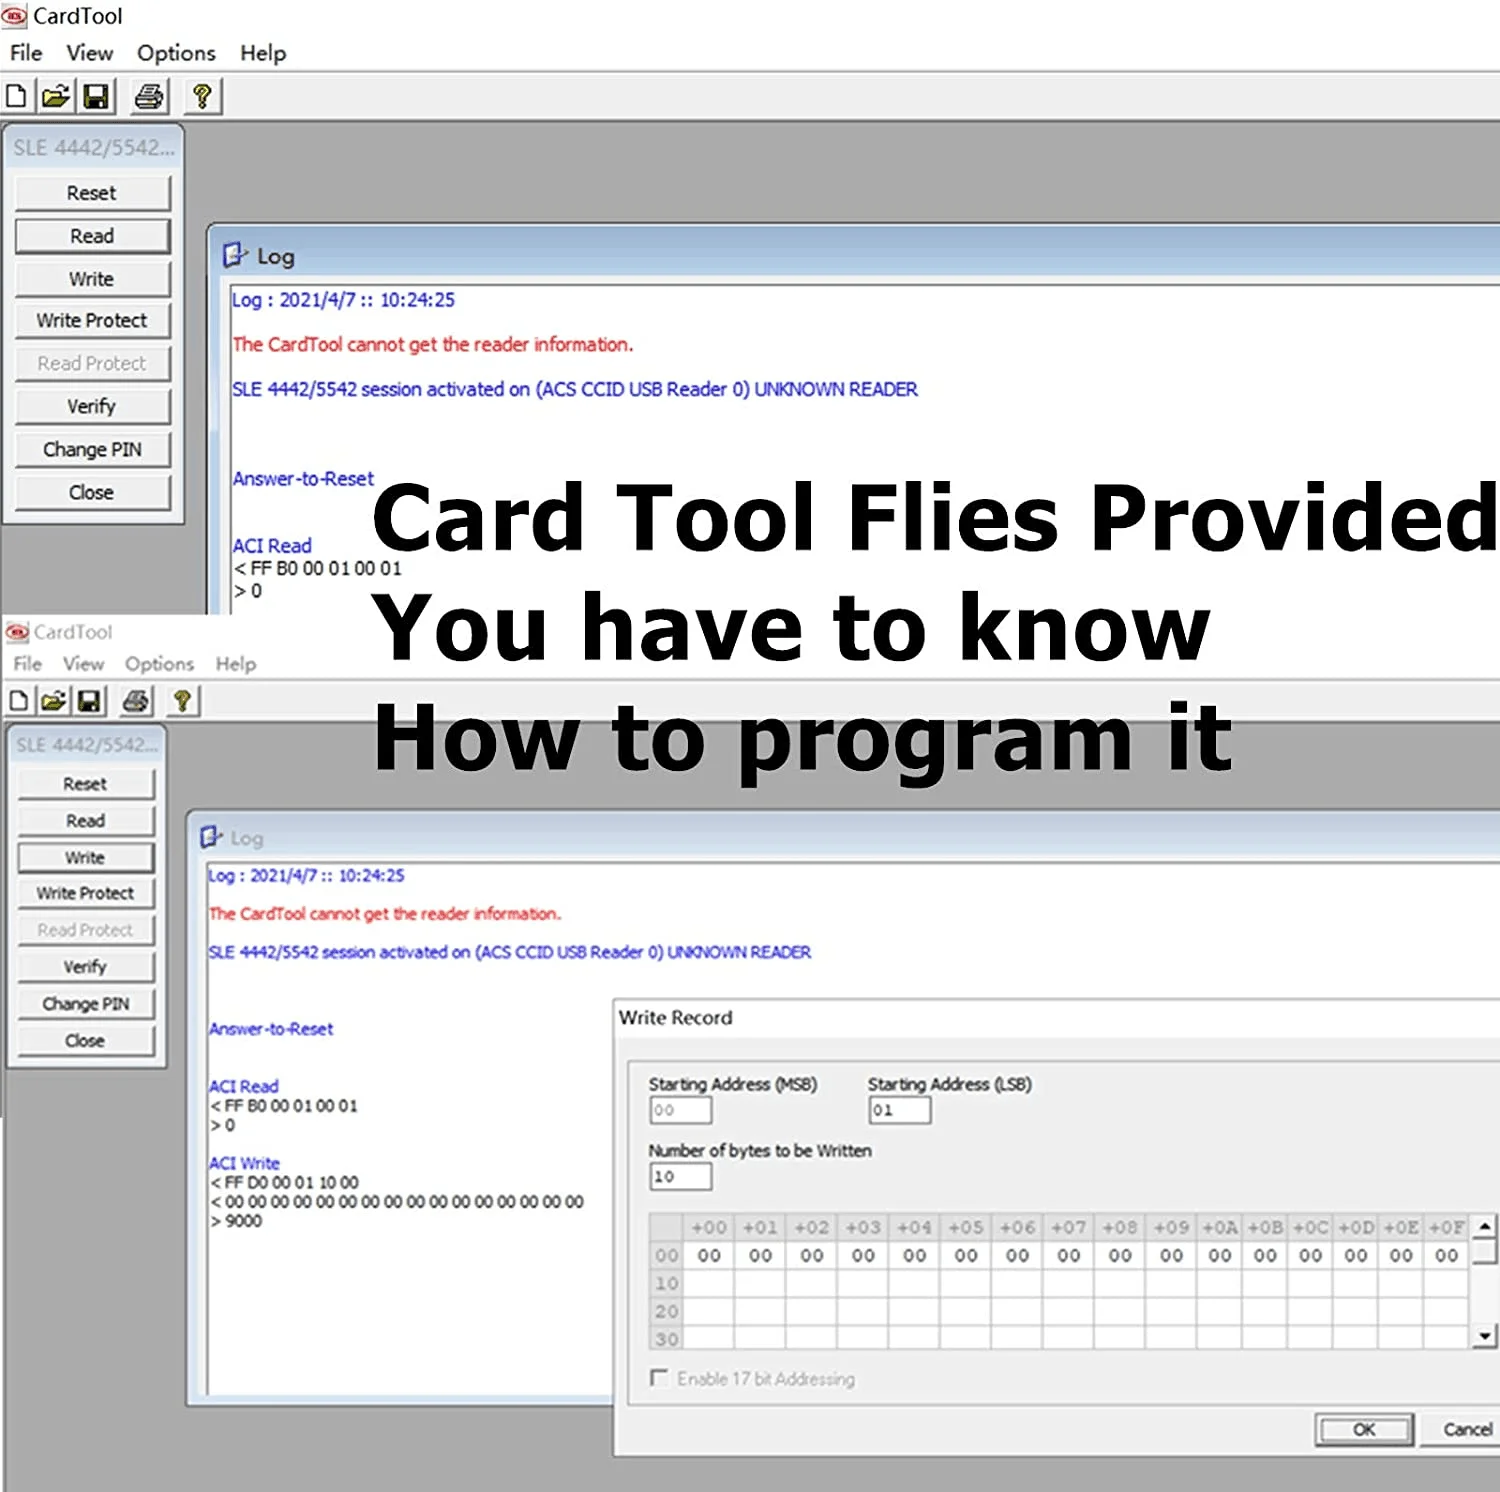Click the "Log : 2021/4/7 :: 10:24:25" line in the top Log
The width and height of the screenshot is (1500, 1492).
[343, 300]
